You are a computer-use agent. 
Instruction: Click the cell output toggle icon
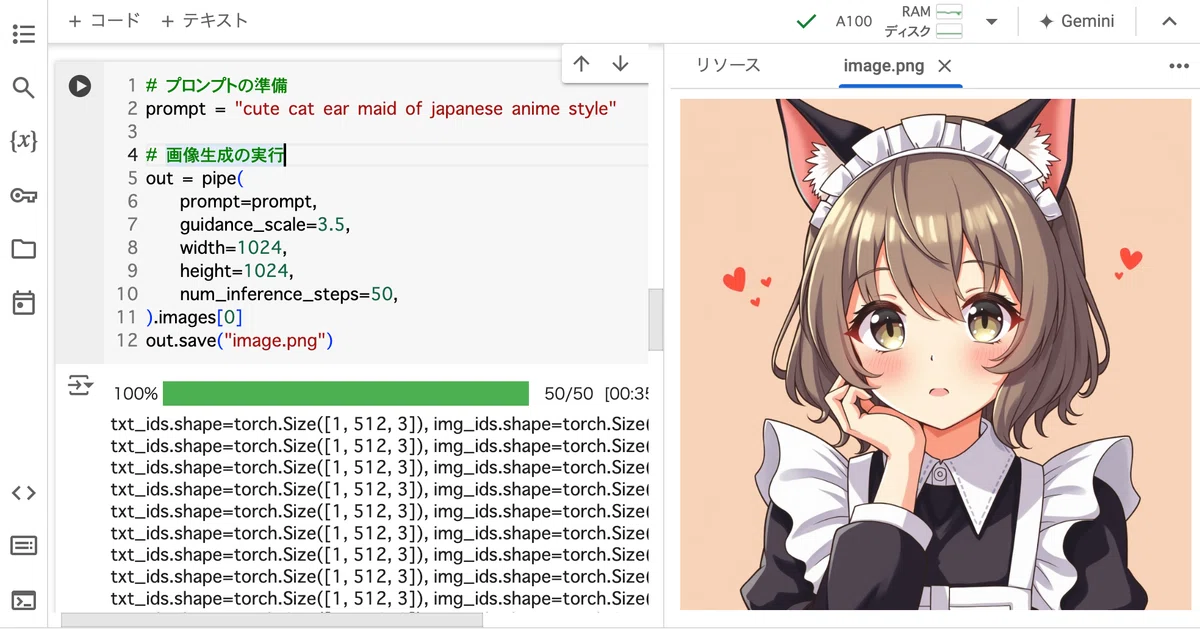tap(80, 386)
